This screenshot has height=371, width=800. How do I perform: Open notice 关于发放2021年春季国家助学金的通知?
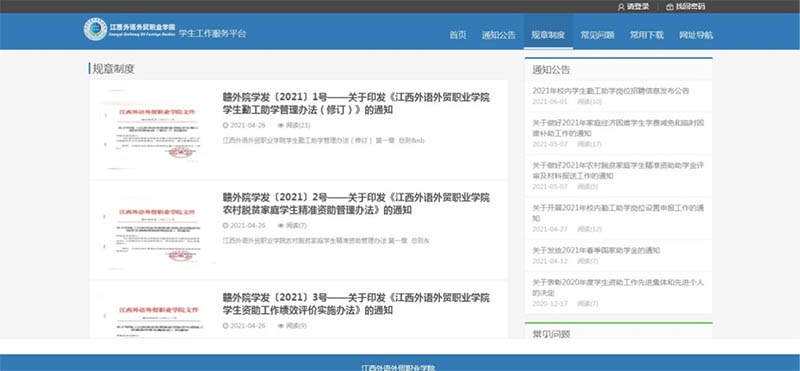596,251
